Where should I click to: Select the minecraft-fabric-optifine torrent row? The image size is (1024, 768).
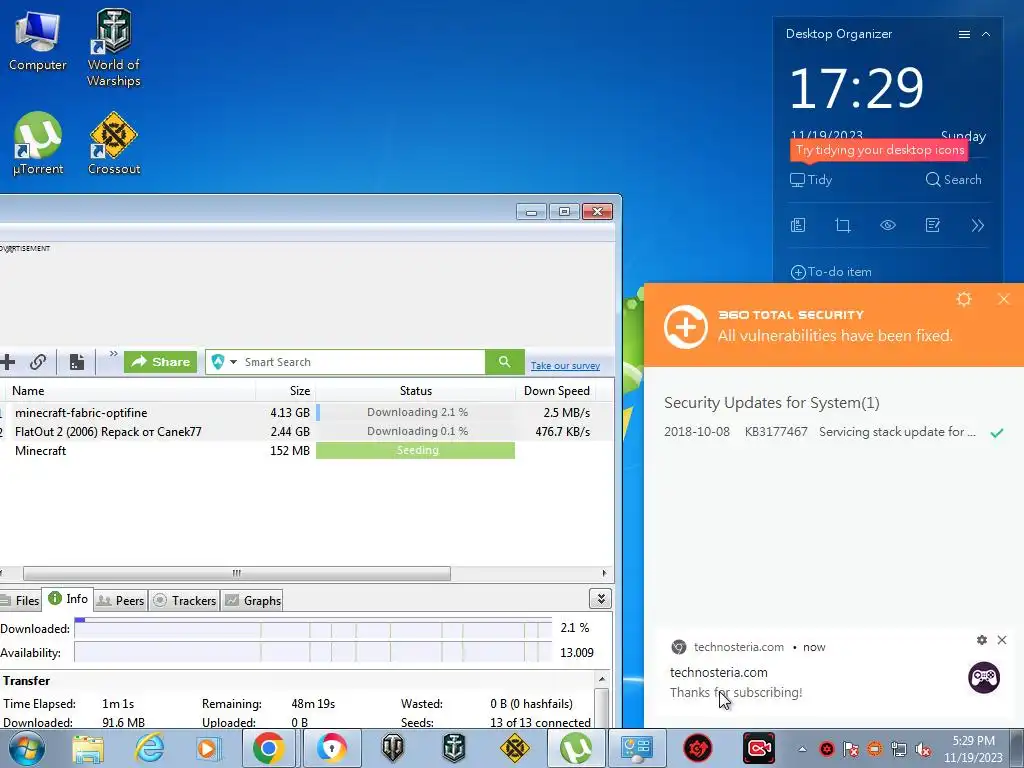point(307,413)
